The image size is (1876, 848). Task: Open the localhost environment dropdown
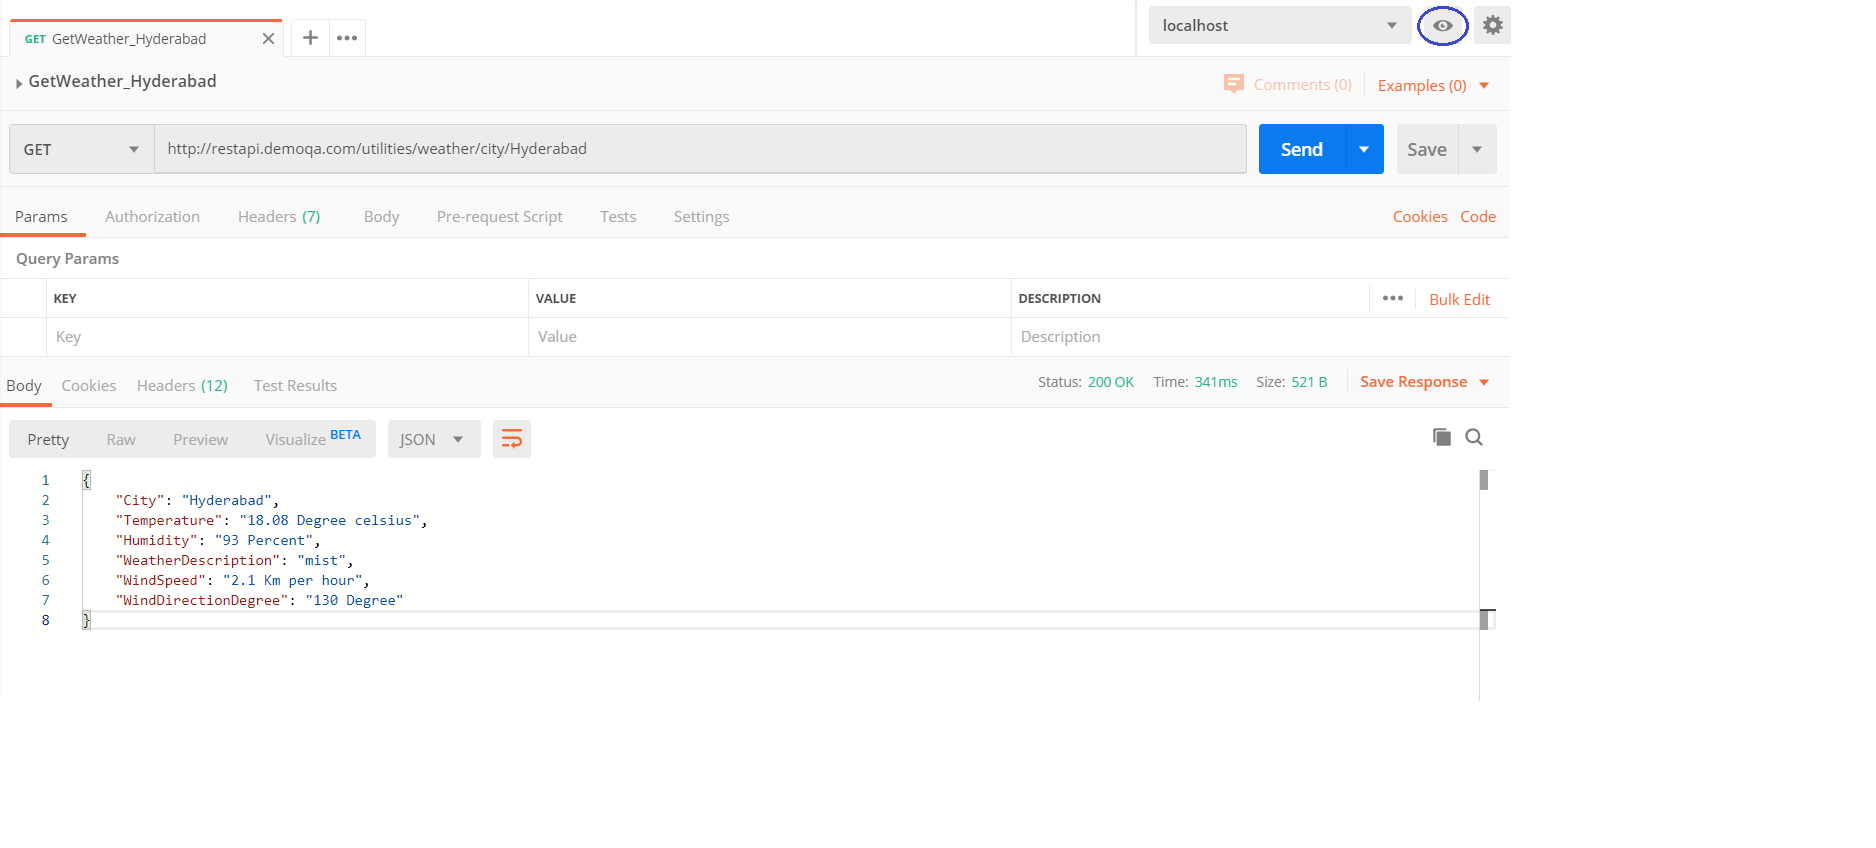1278,26
